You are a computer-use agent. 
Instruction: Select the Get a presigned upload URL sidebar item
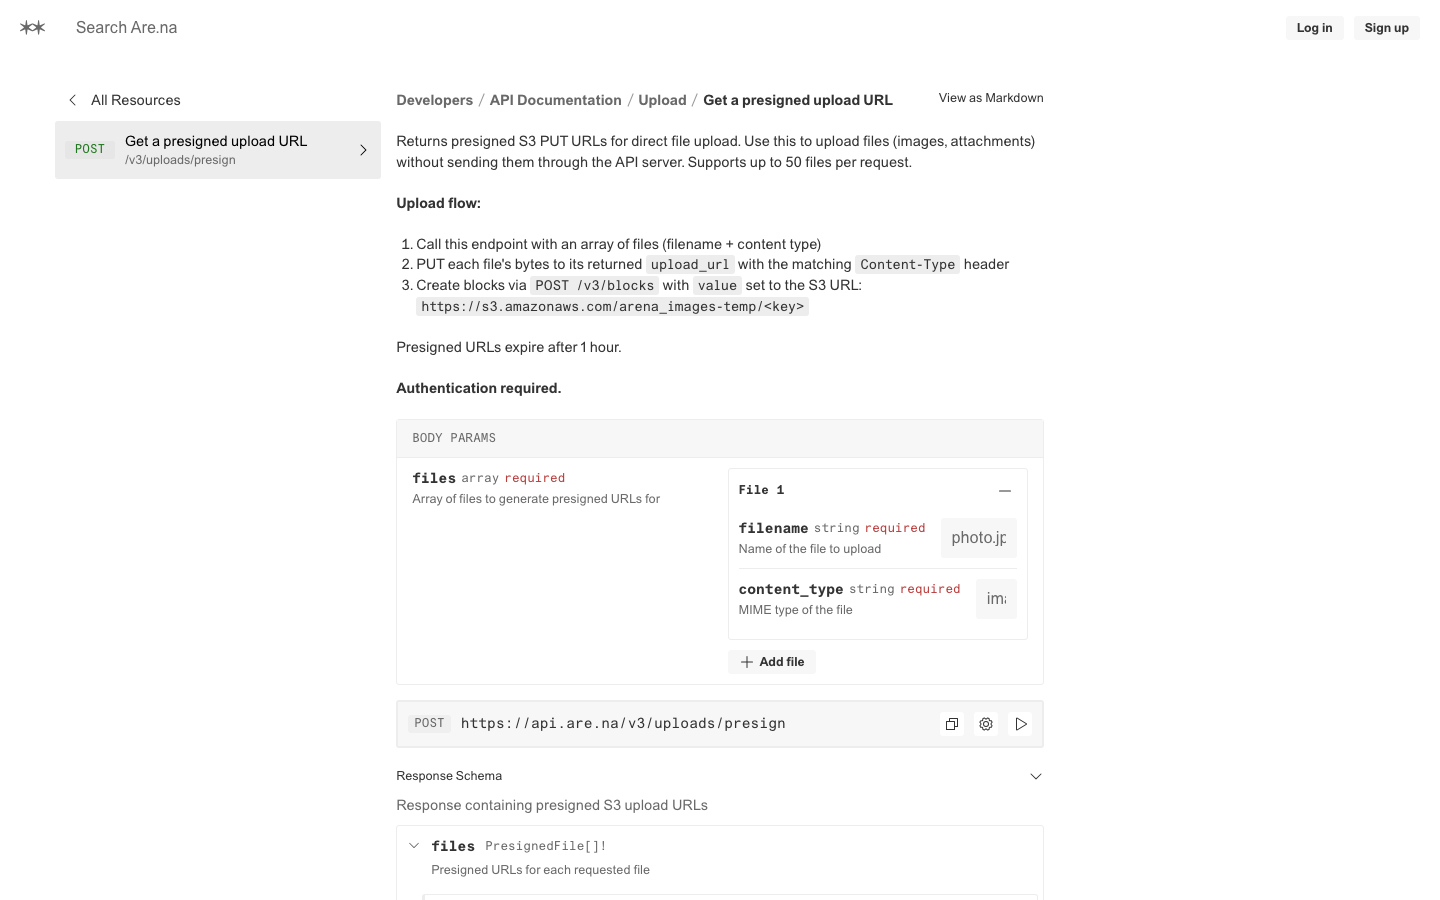pos(218,150)
